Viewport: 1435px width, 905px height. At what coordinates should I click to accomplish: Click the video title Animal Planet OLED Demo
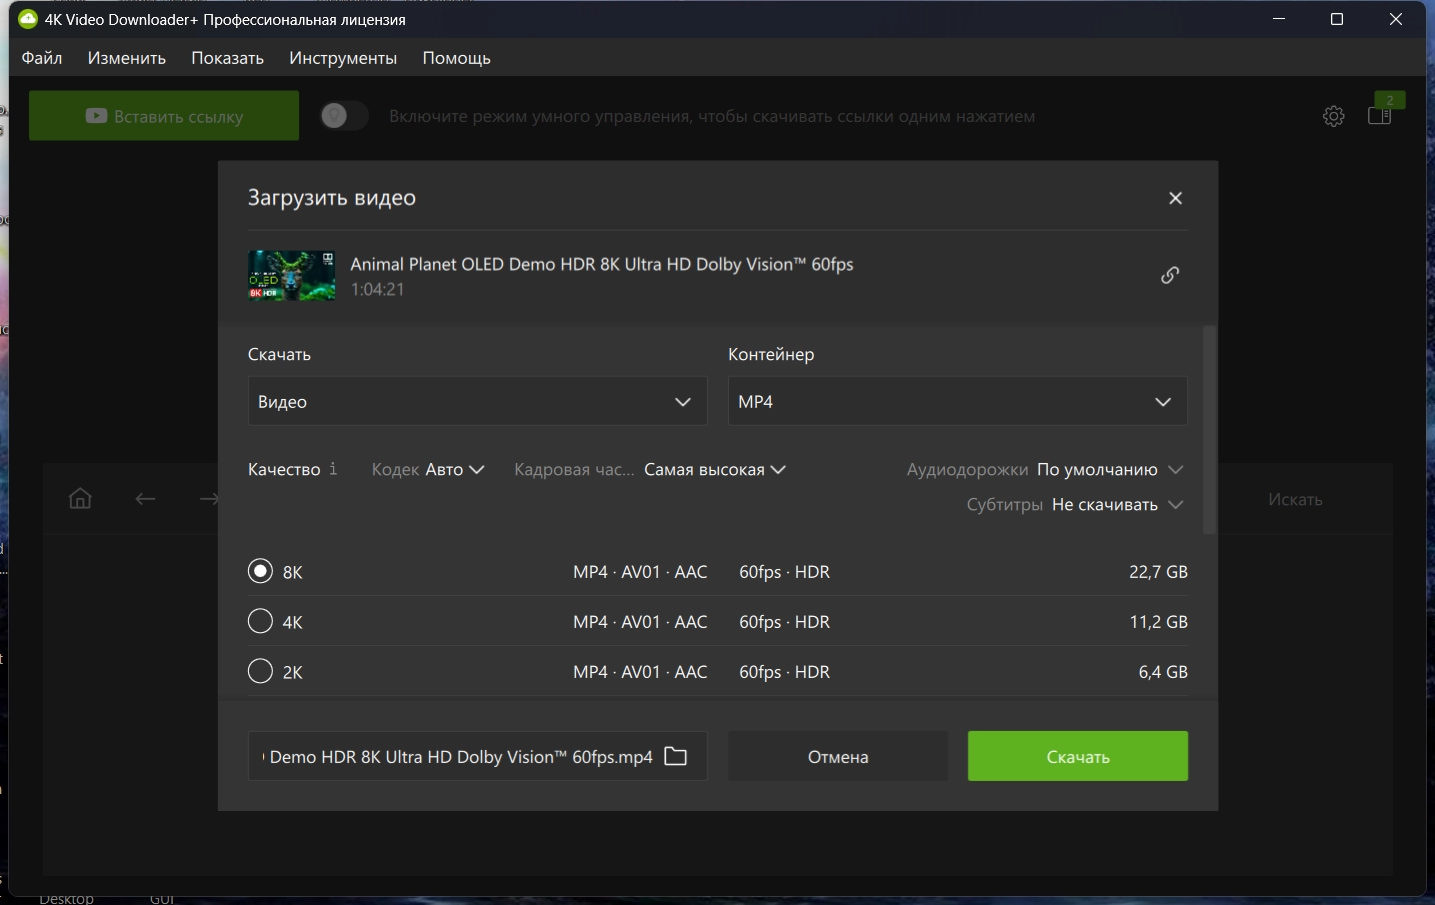click(x=602, y=264)
